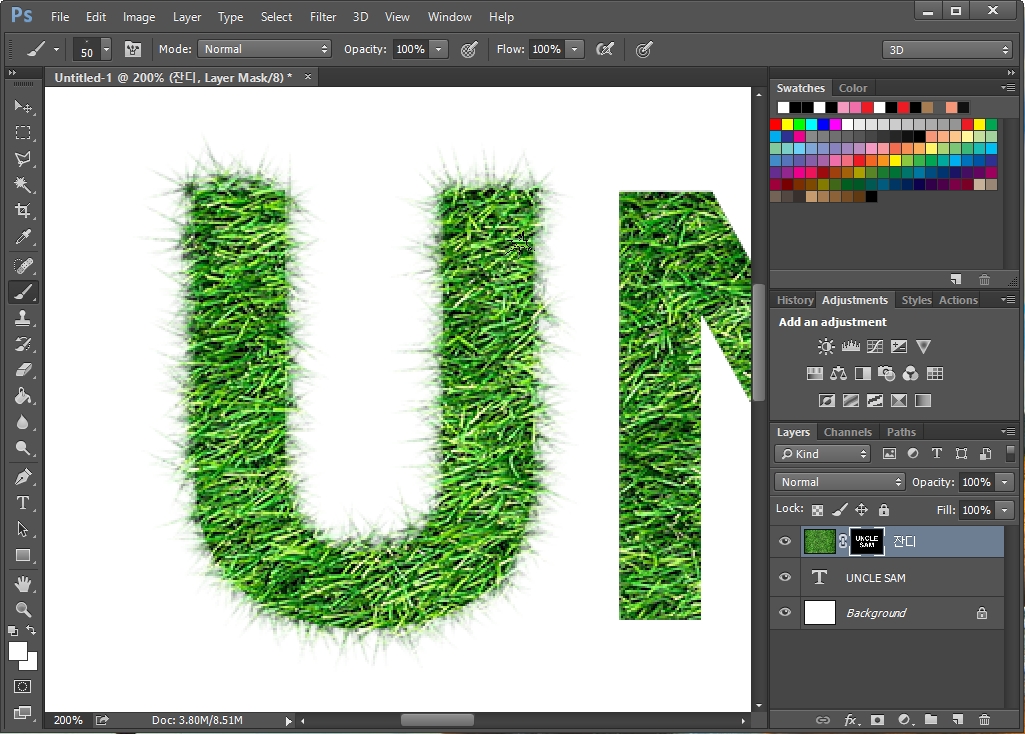The height and width of the screenshot is (734, 1025).
Task: Open the Layer menu
Action: click(187, 17)
